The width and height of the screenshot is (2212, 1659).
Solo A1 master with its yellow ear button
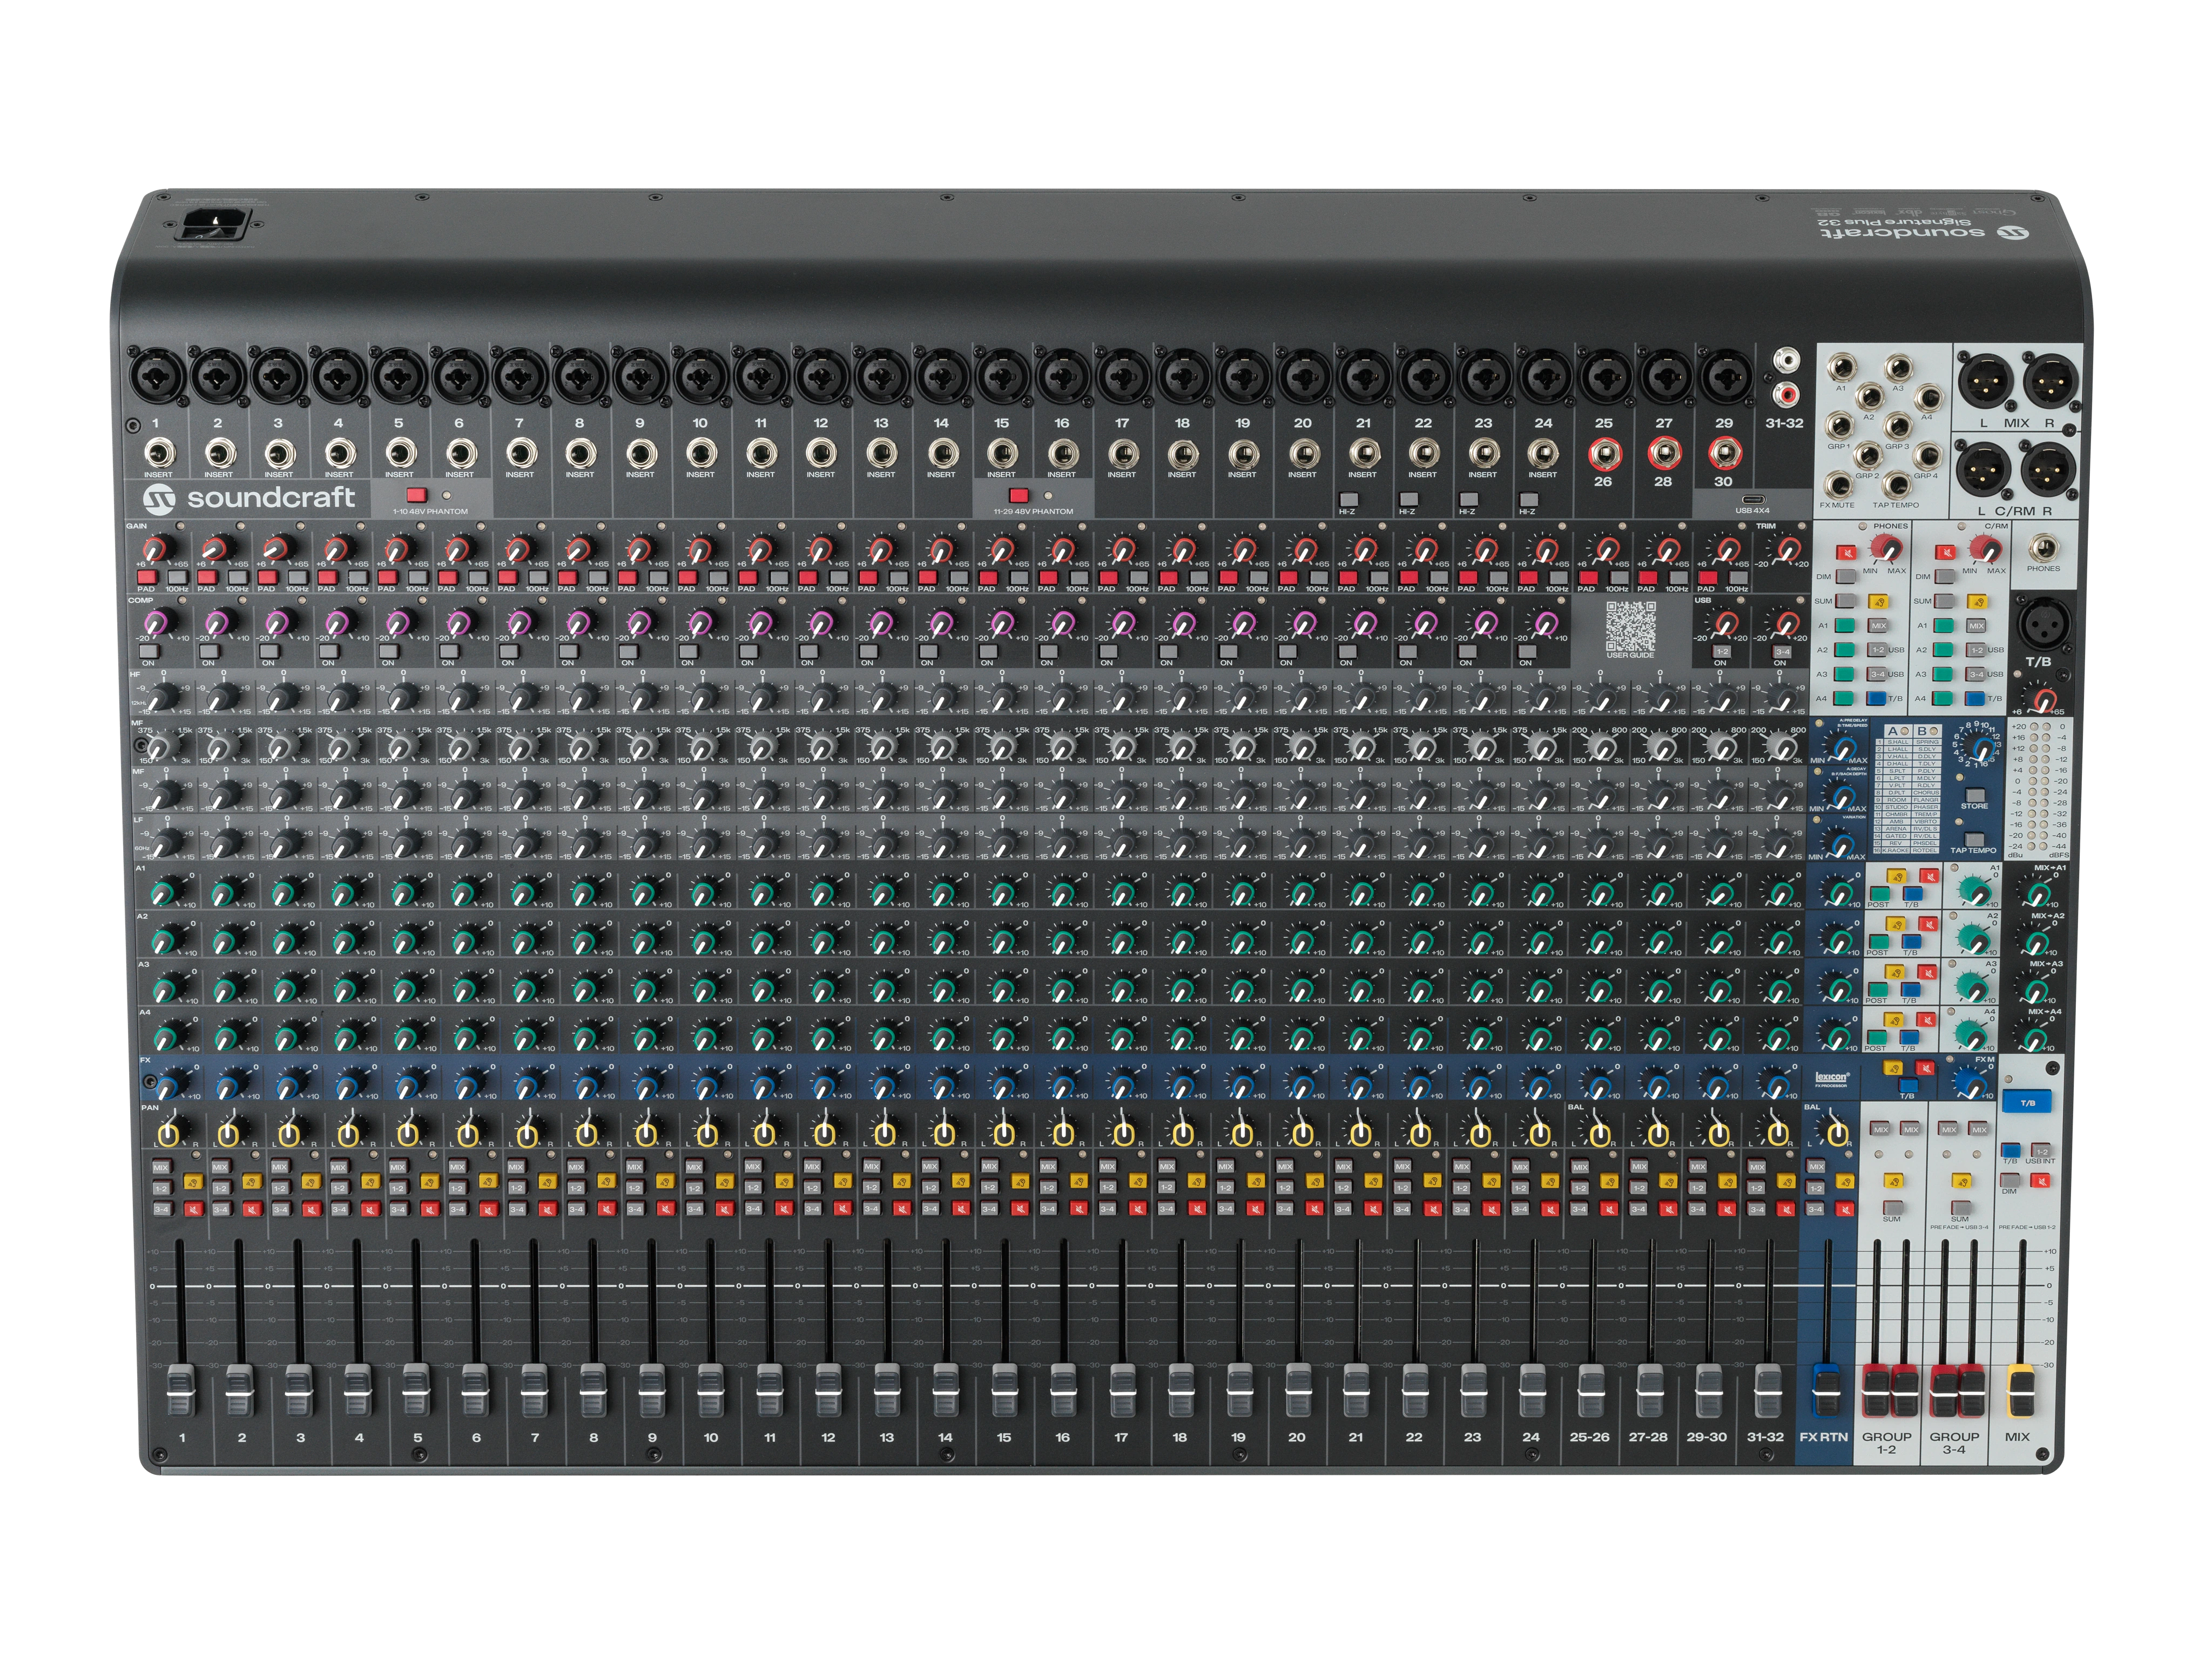(x=1896, y=876)
